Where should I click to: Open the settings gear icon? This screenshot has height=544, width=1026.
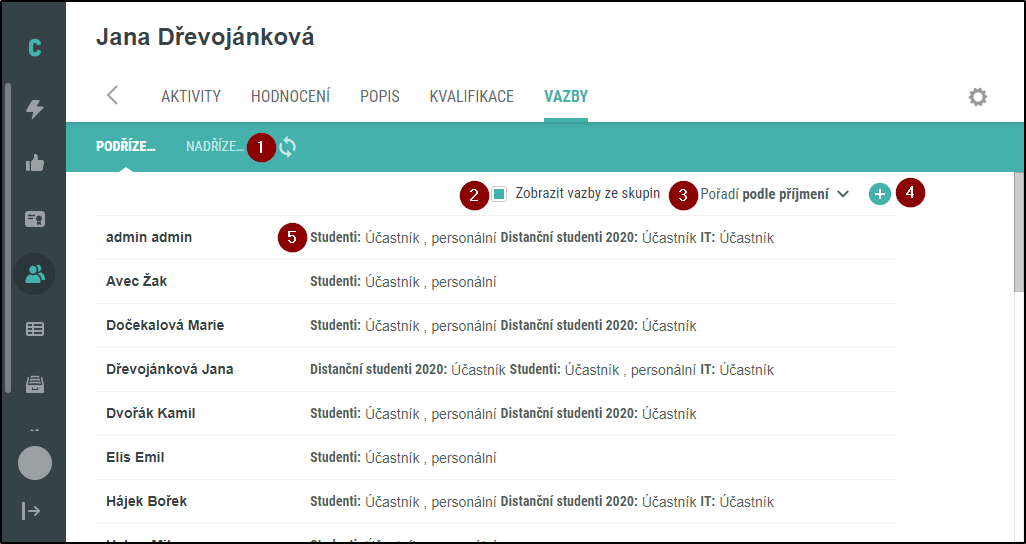click(x=978, y=98)
